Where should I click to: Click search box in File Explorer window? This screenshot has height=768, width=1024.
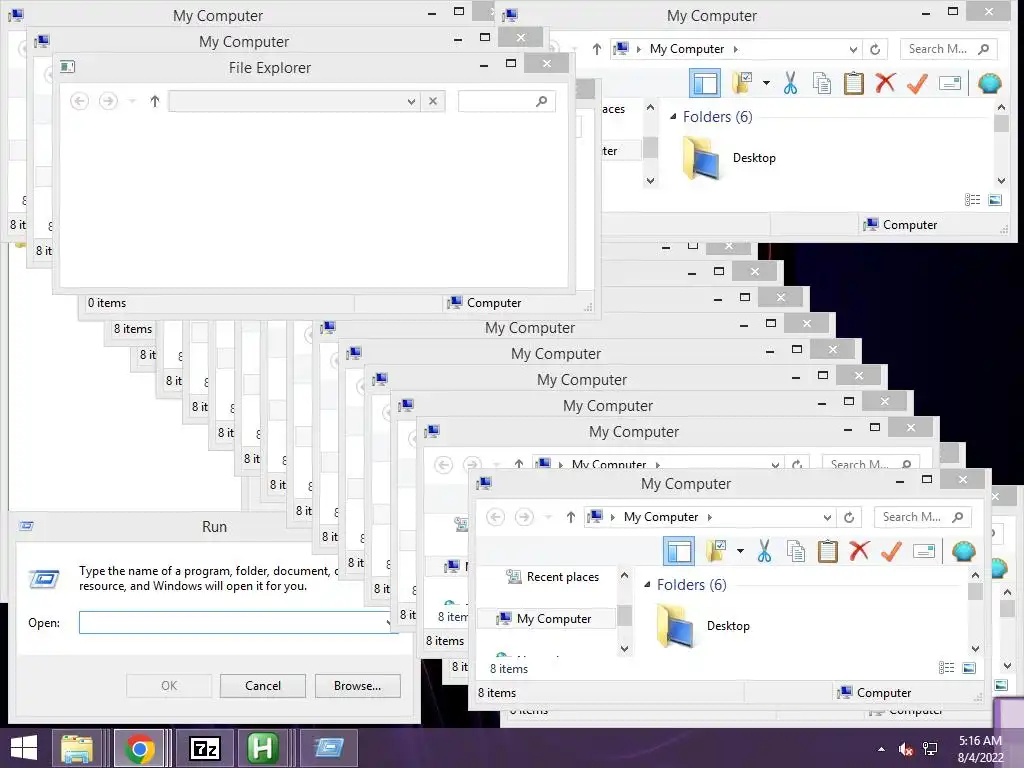tap(507, 101)
